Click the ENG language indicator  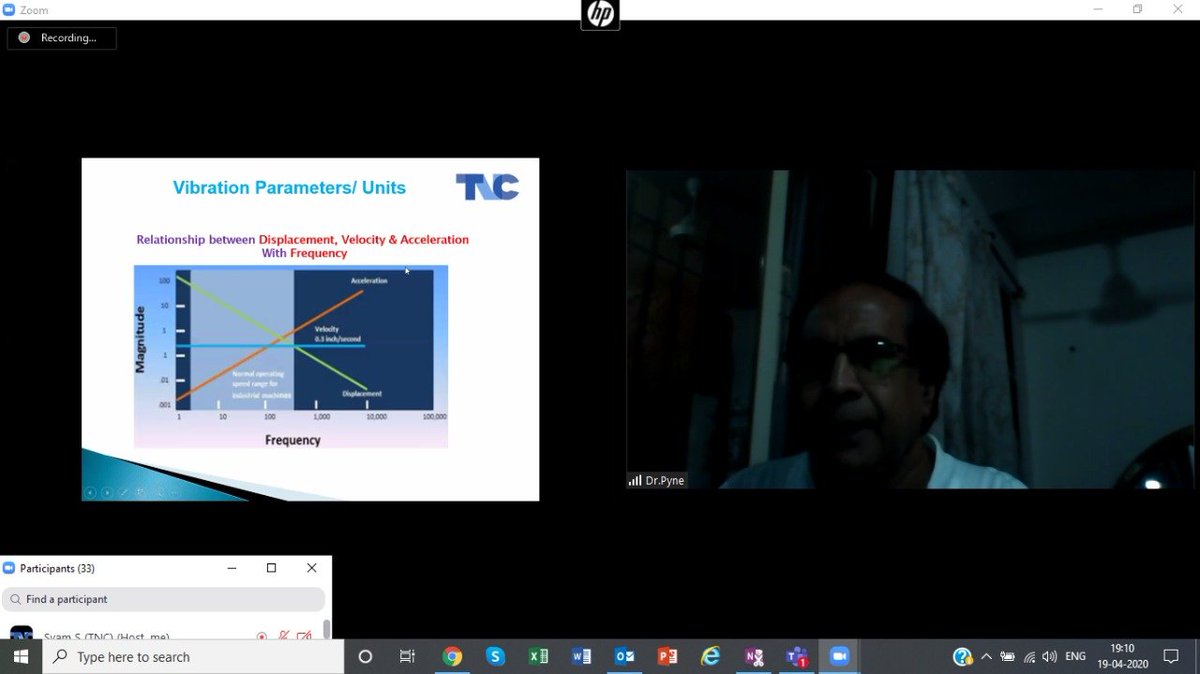pos(1076,657)
